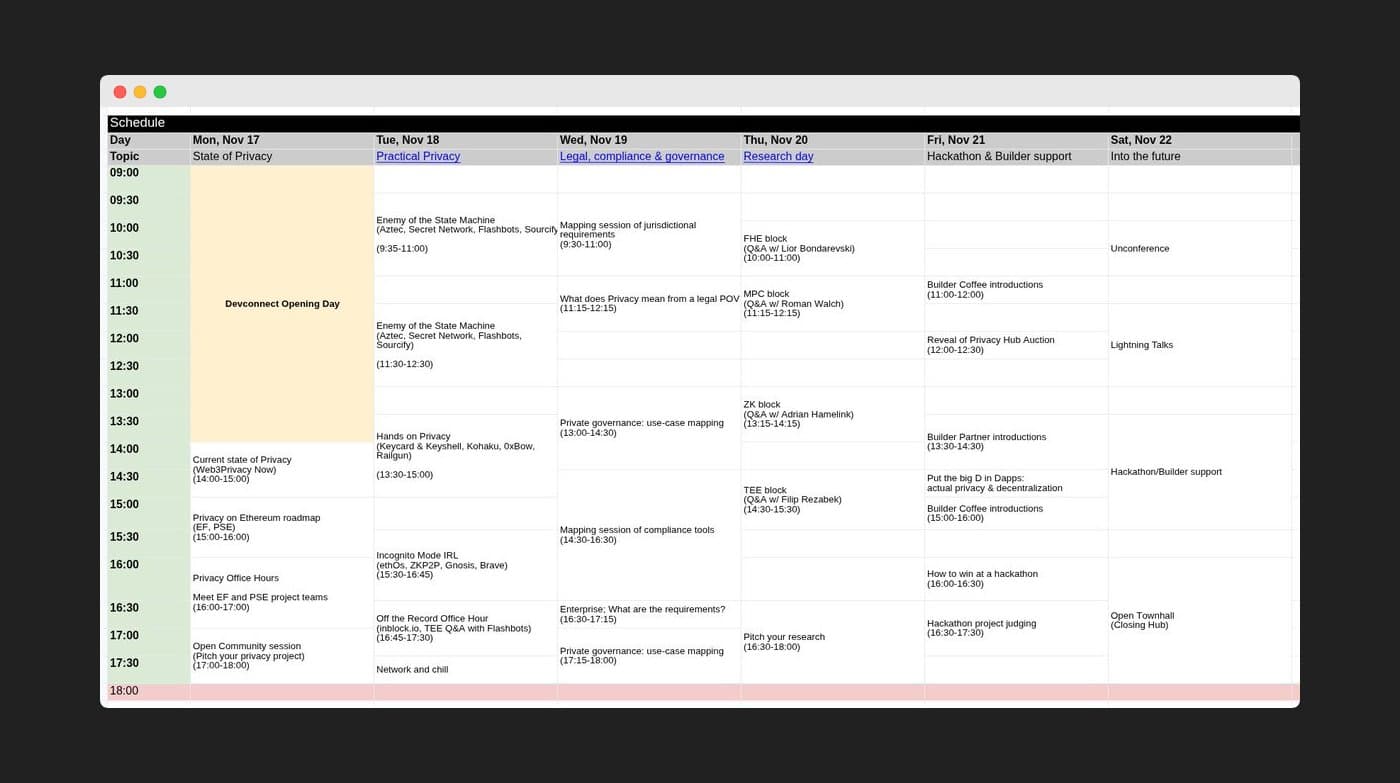Click the green maximize window button
This screenshot has height=783, width=1400.
click(x=160, y=92)
